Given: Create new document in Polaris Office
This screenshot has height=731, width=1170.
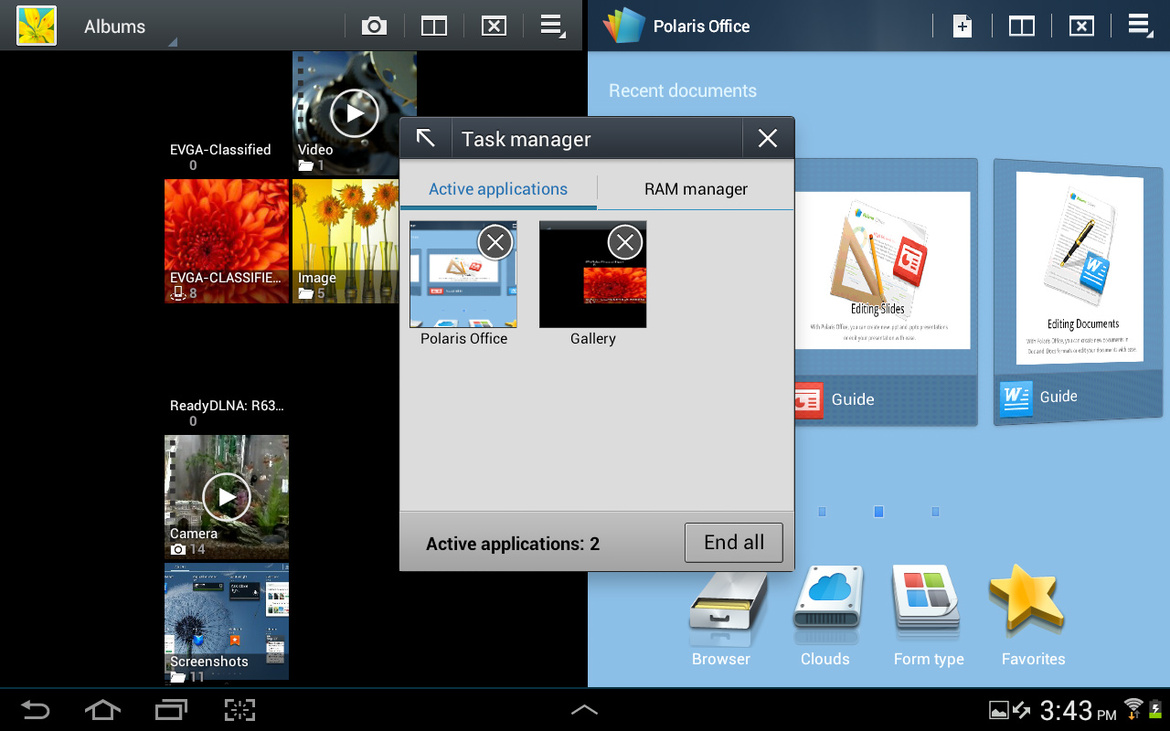Looking at the screenshot, I should 962,26.
